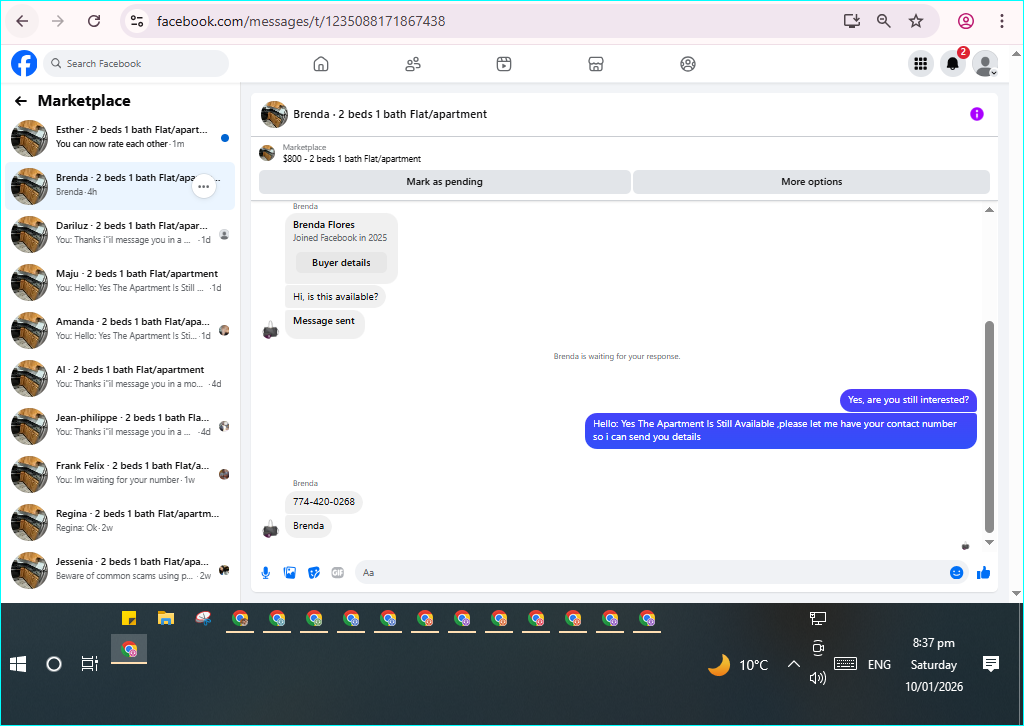Click the install app icon in address bar
This screenshot has height=726, width=1024.
click(x=852, y=21)
